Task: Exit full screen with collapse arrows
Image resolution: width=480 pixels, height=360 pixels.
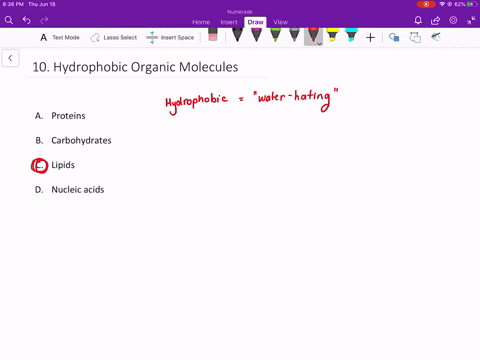Action: (471, 20)
